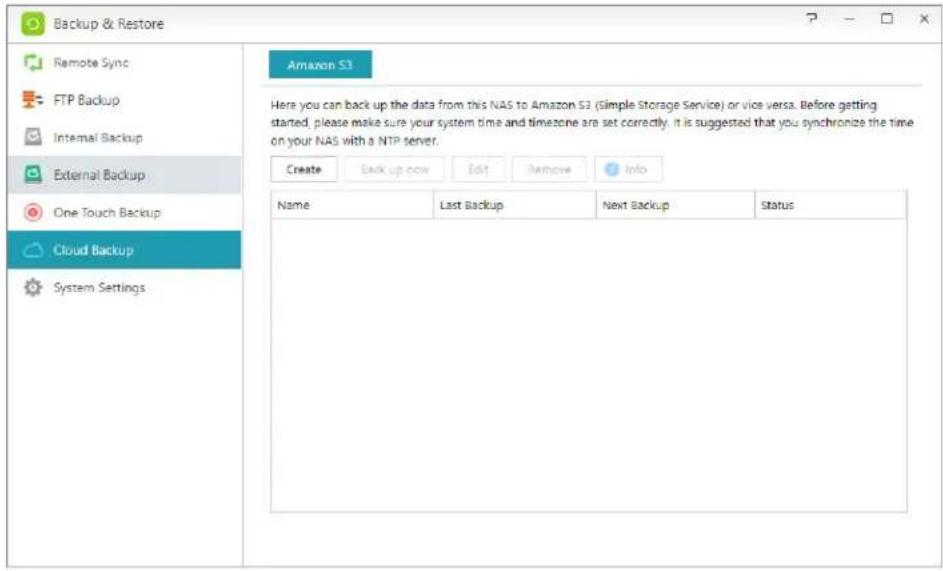The image size is (943, 571).
Task: Click the Create button
Action: [x=304, y=169]
